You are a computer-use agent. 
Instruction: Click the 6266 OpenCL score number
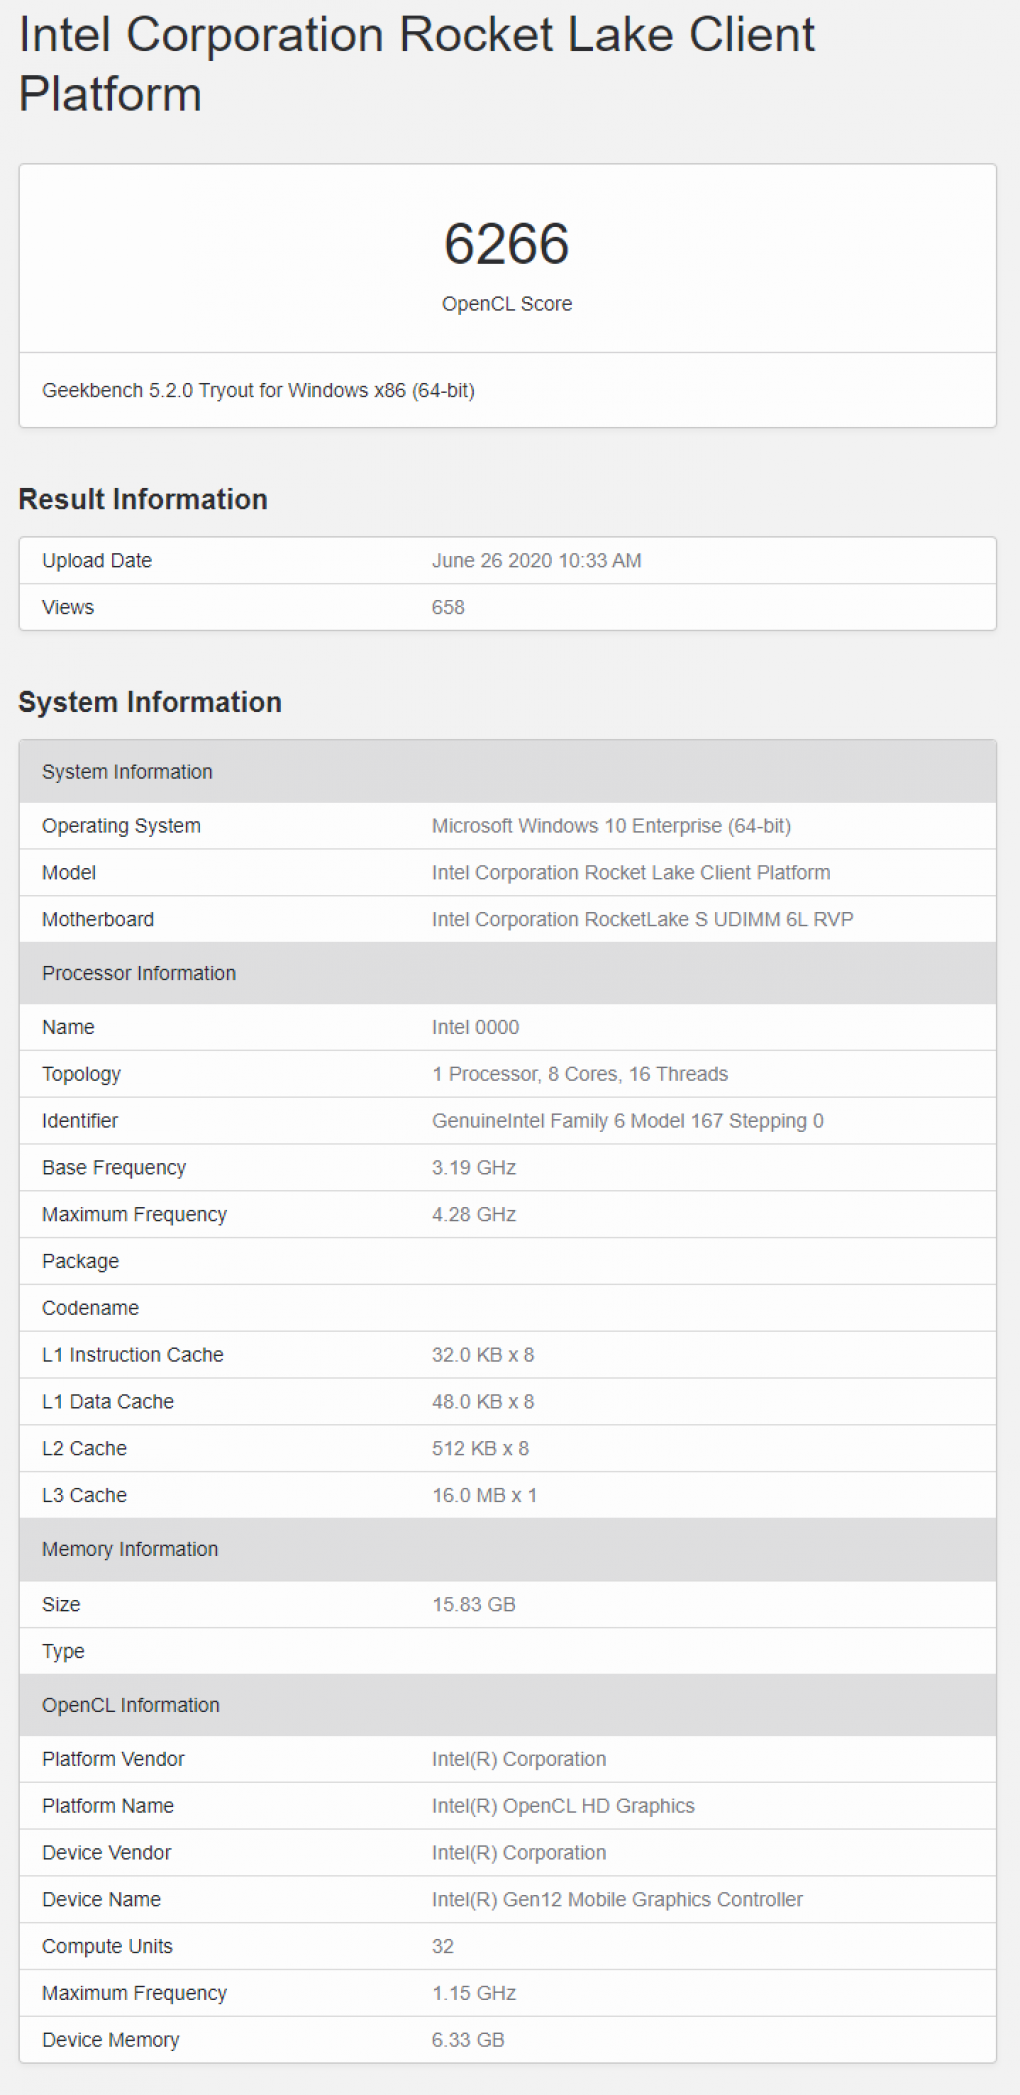[x=507, y=244]
